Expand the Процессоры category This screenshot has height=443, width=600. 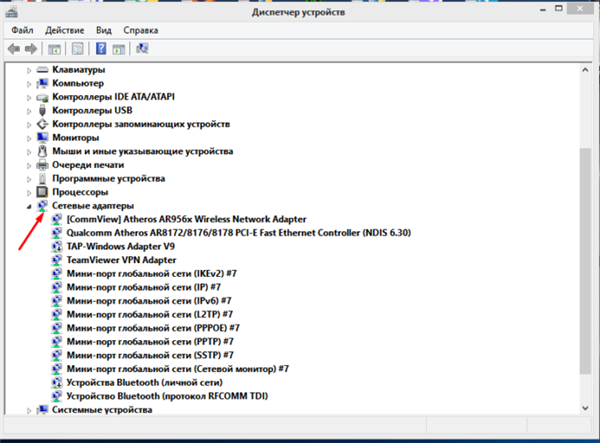point(29,193)
